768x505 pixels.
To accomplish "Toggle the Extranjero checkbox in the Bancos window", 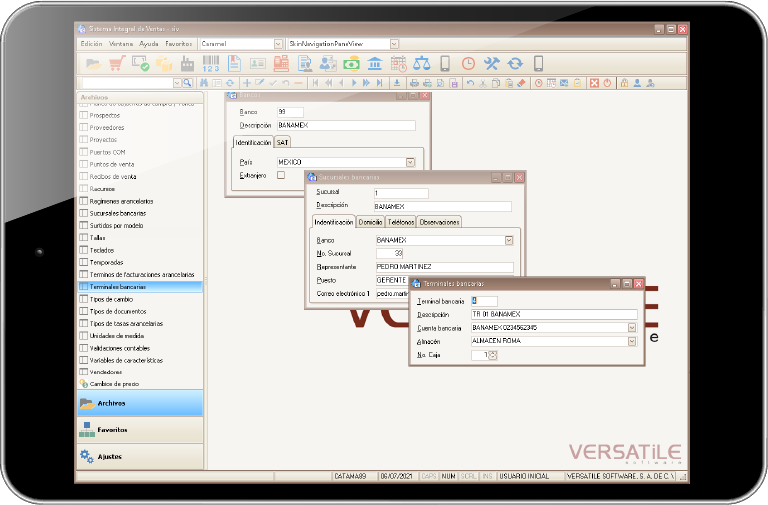I will tap(281, 175).
